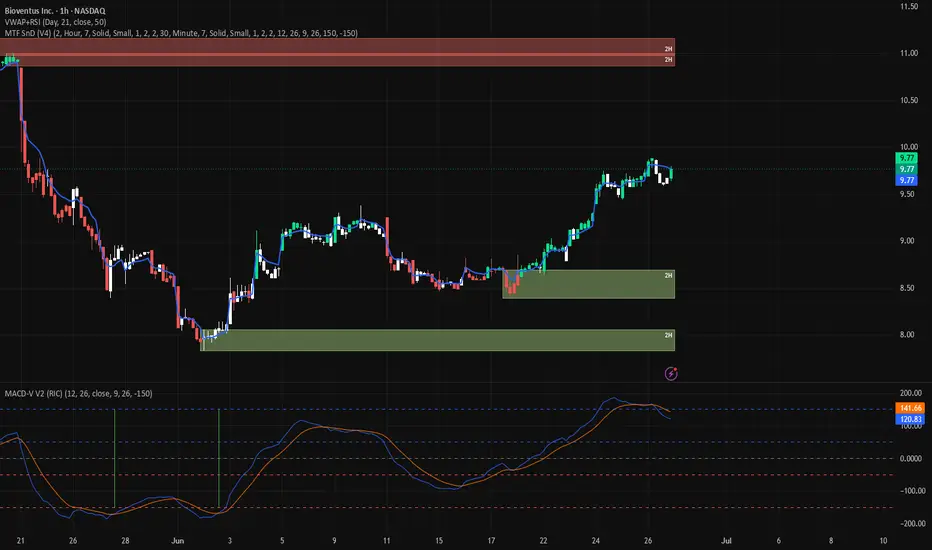Click the orange 141.66 value label
932x550 pixels.
coord(910,408)
